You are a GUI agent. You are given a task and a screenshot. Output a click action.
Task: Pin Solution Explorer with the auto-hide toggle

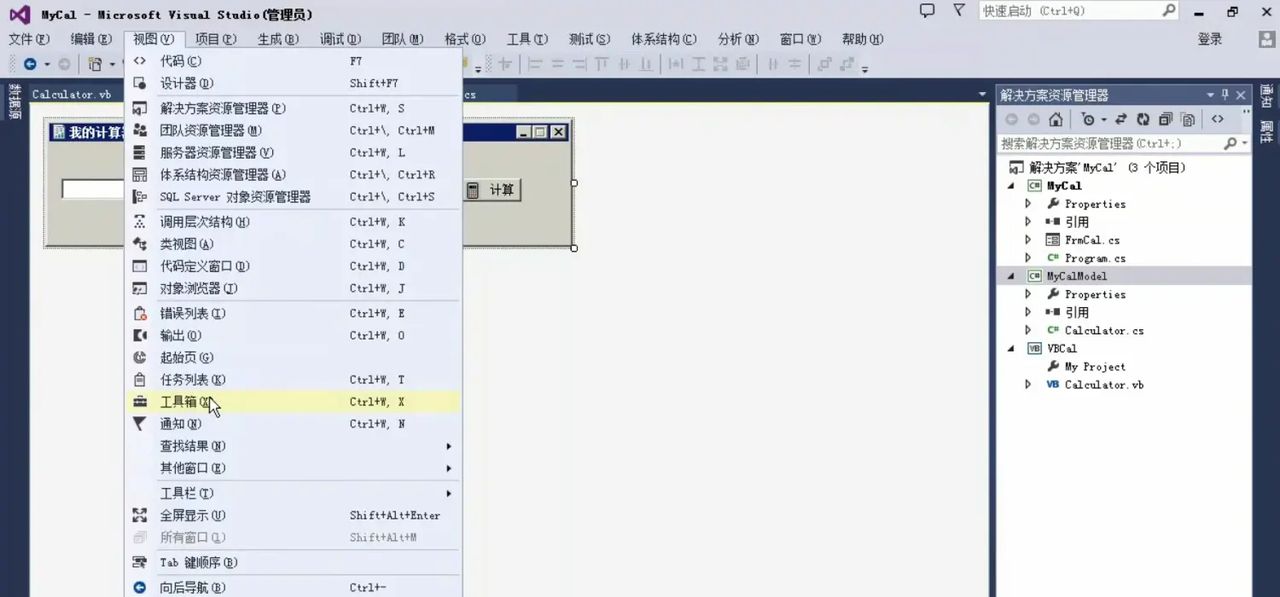click(x=1224, y=95)
